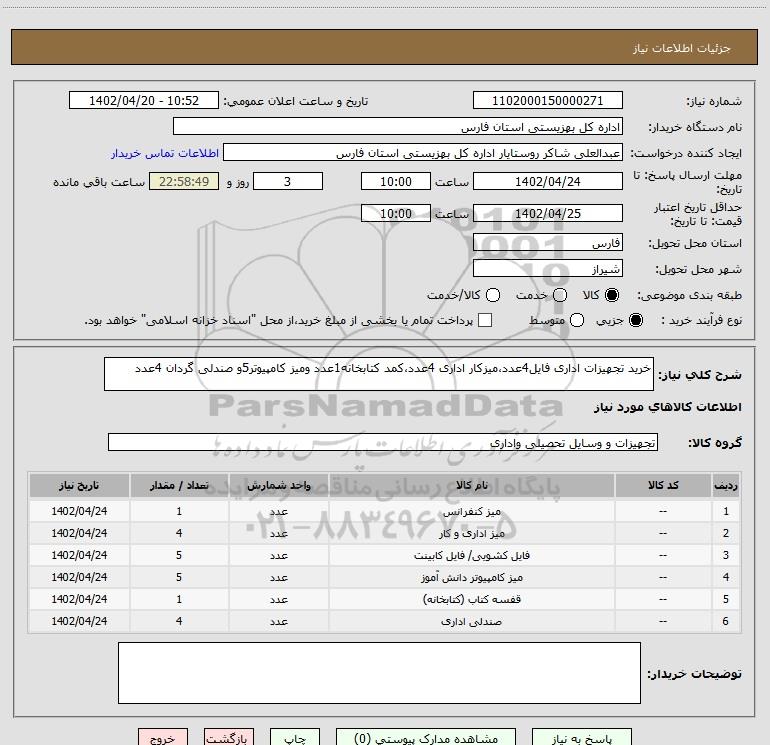Click the تاریخ نیاز column header
770x745 pixels.
pos(79,485)
